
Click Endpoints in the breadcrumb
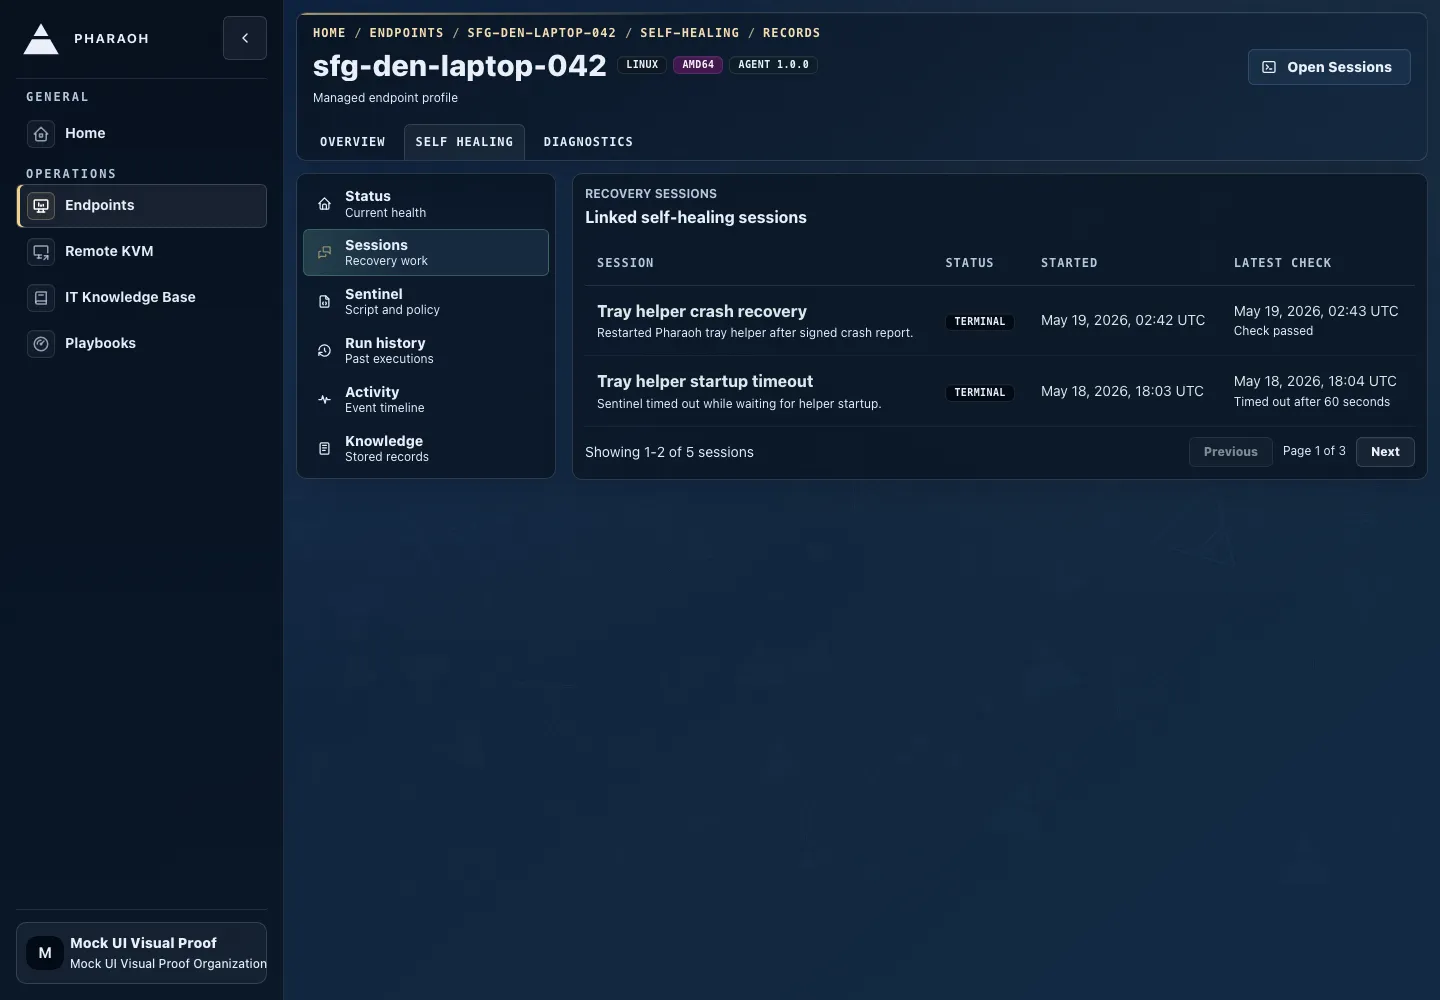[406, 33]
